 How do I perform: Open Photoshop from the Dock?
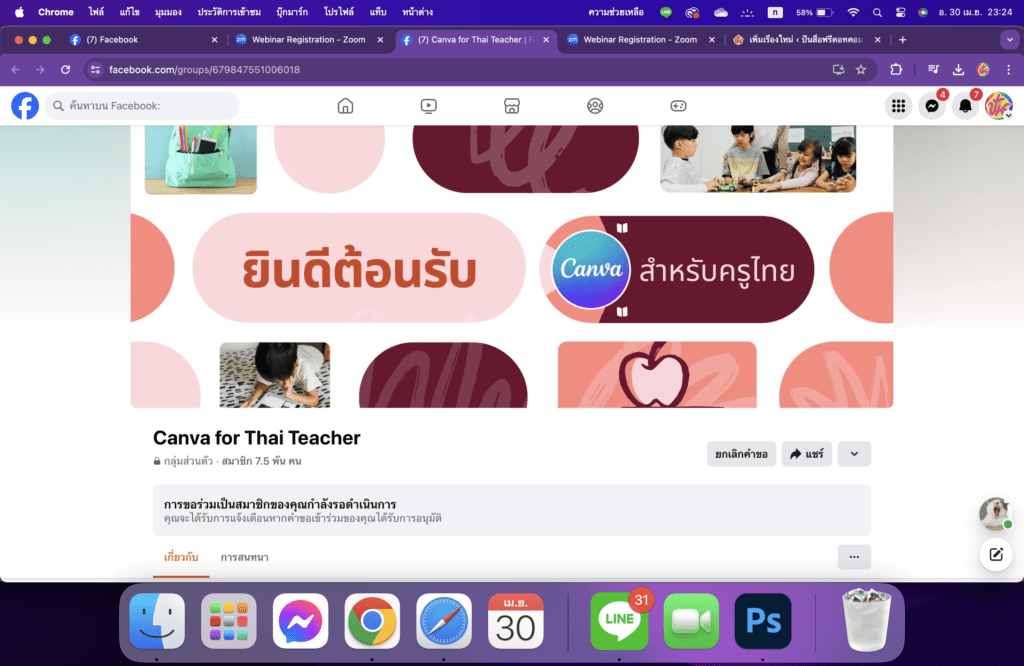tap(763, 621)
